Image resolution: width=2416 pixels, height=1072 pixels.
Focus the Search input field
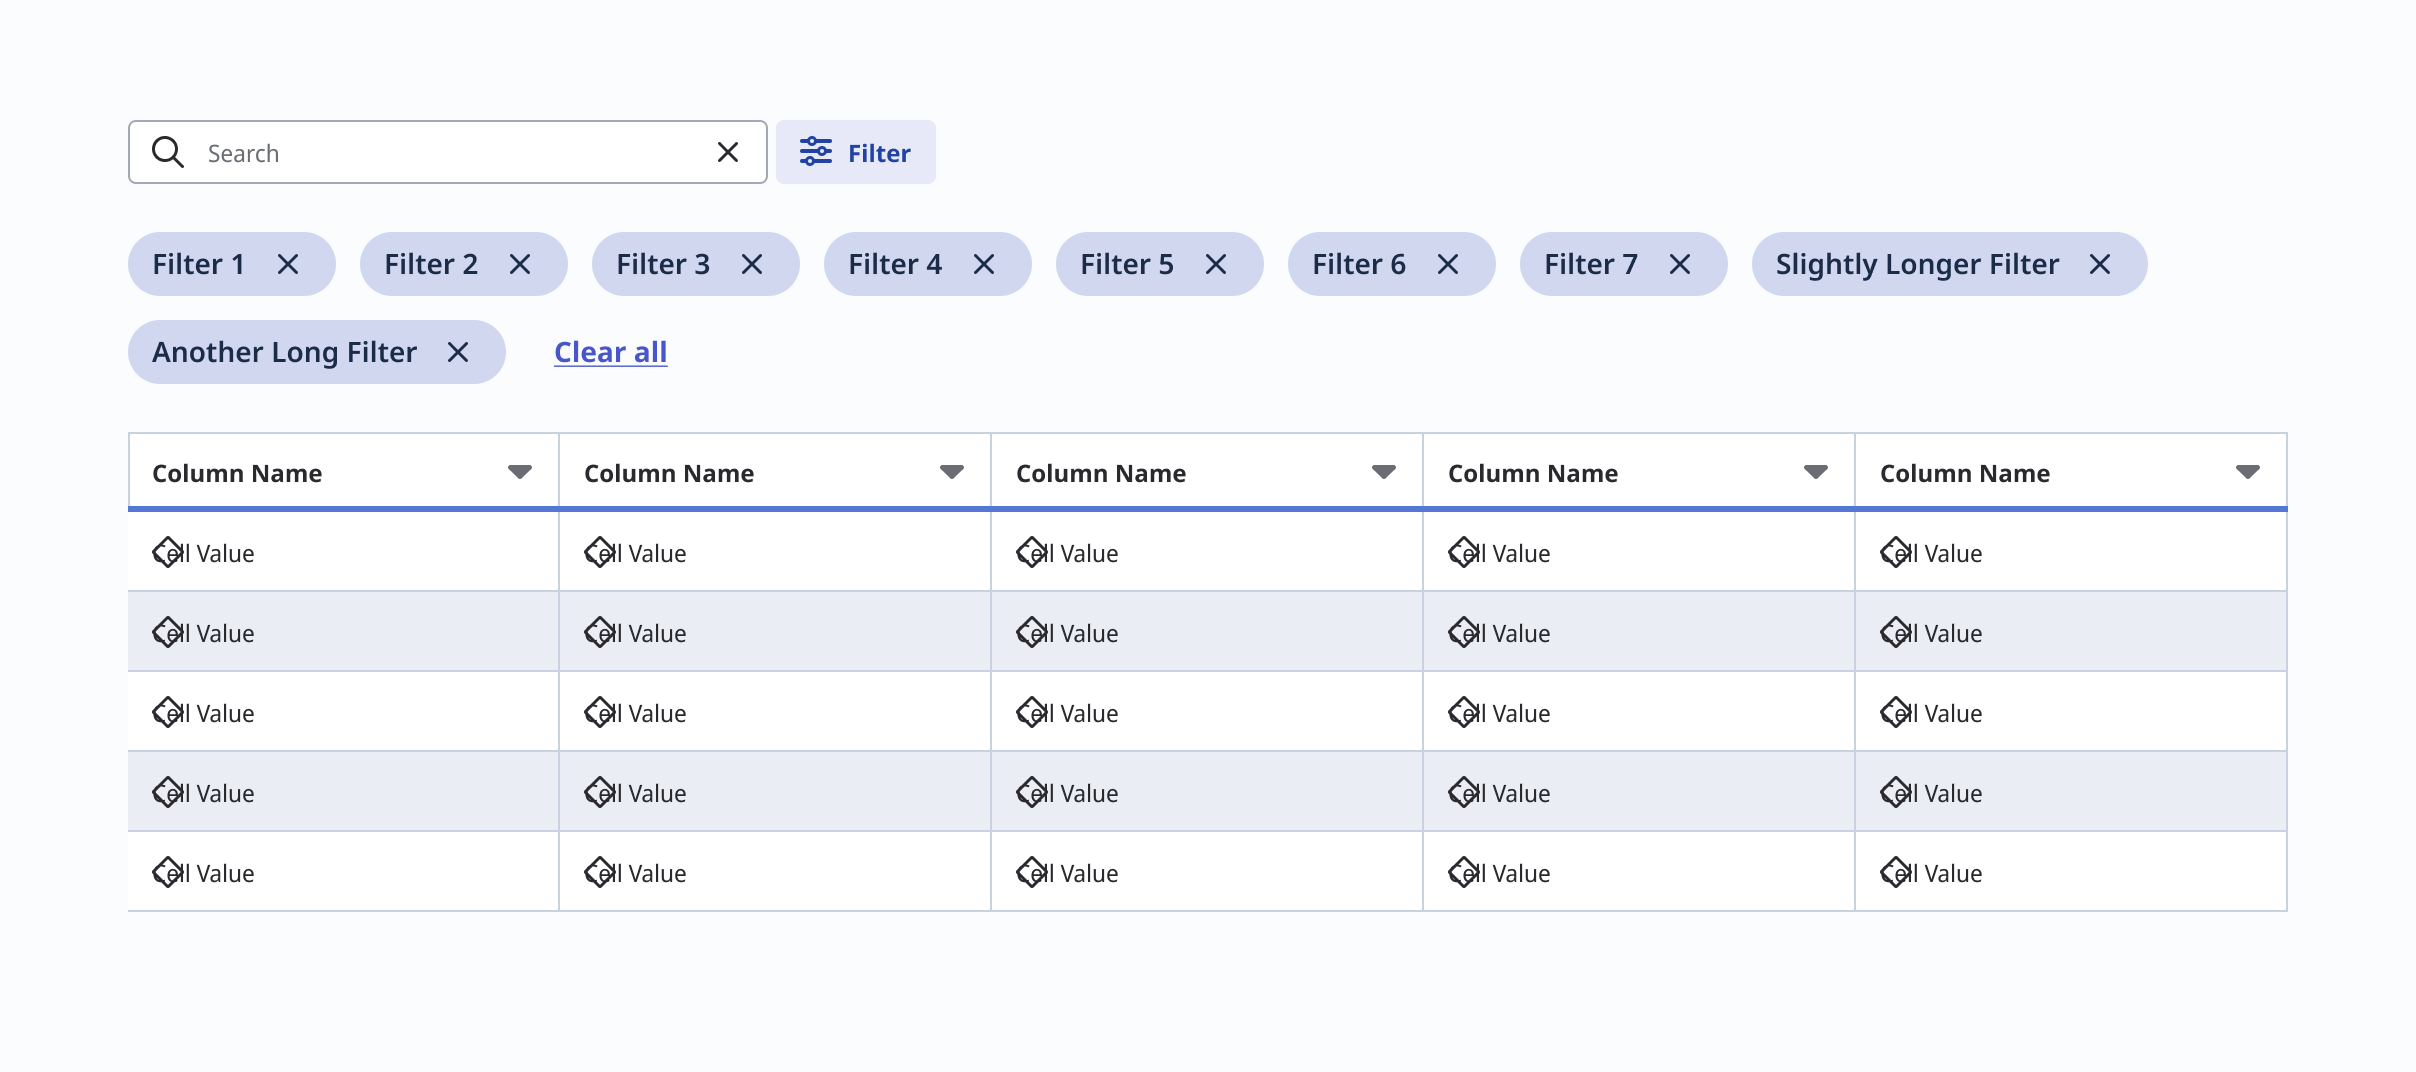point(450,152)
